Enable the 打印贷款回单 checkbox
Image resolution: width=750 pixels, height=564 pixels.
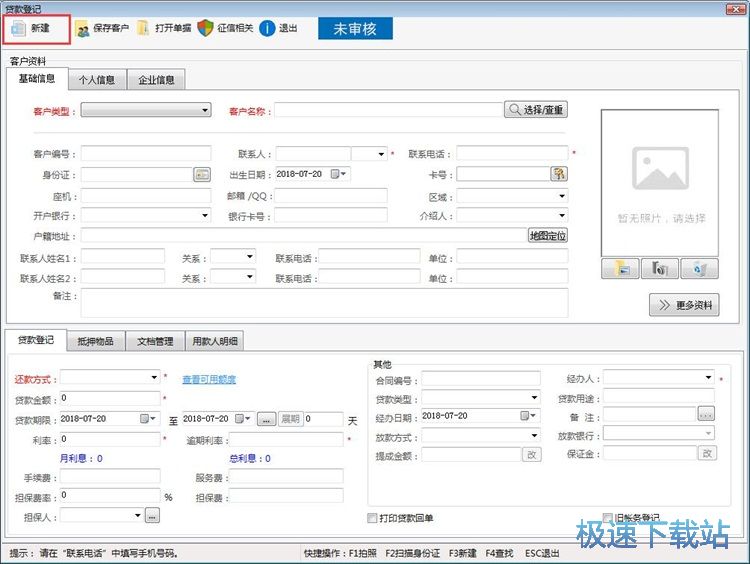tap(373, 518)
